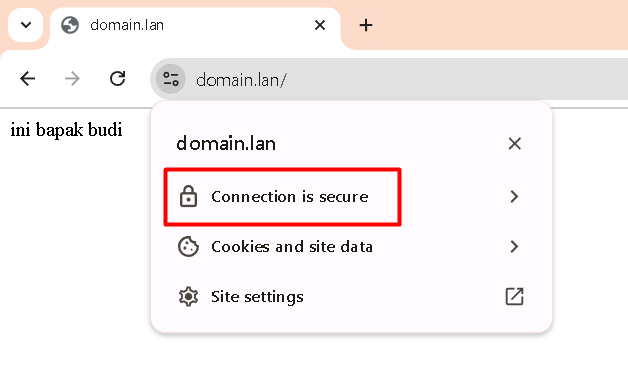Open the site information tune icon
This screenshot has height=374, width=628.
(x=171, y=79)
